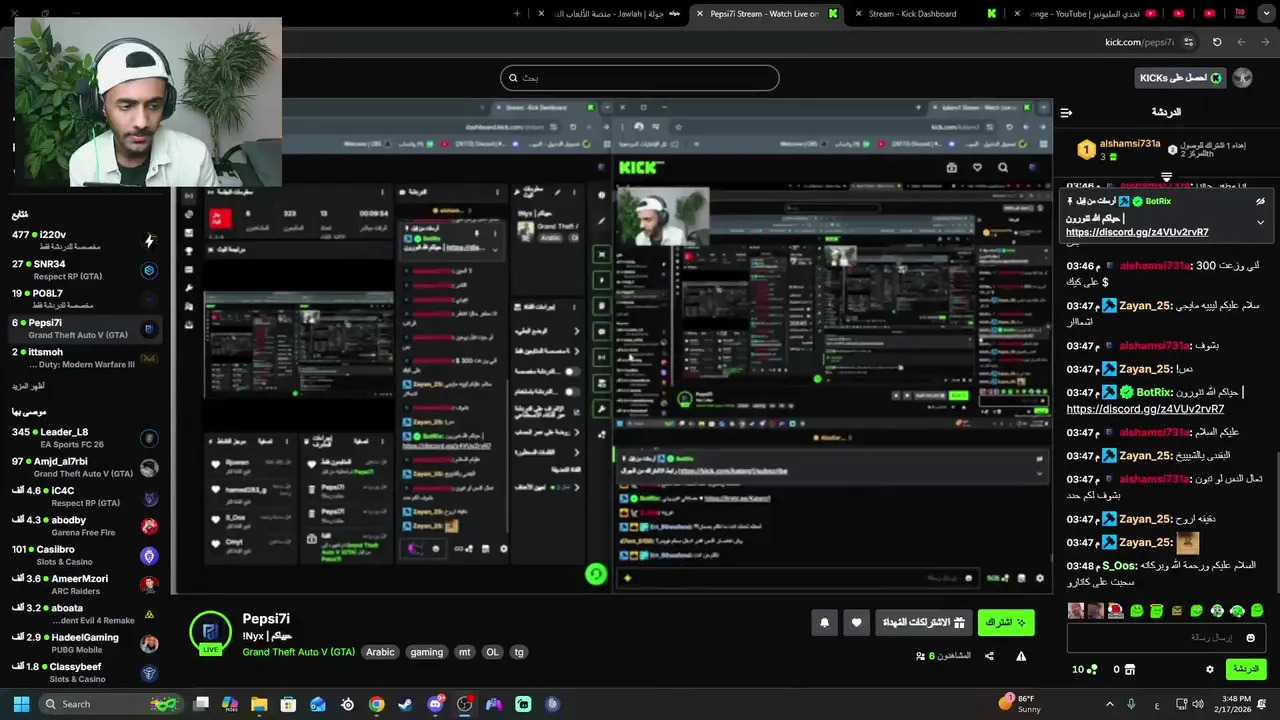The width and height of the screenshot is (1280, 720).
Task: Select the OL tag
Action: (492, 652)
